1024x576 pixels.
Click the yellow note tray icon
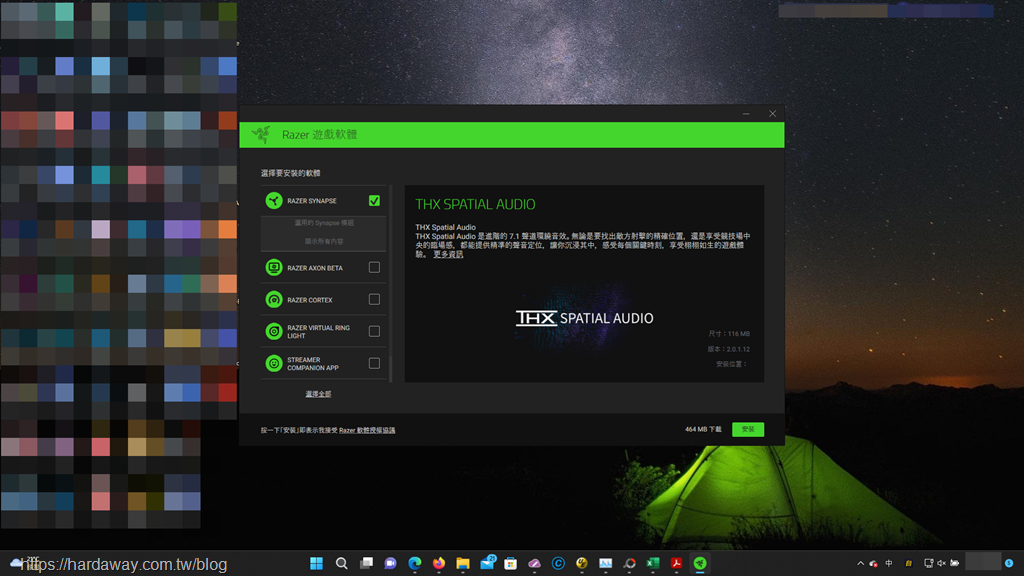(908, 563)
